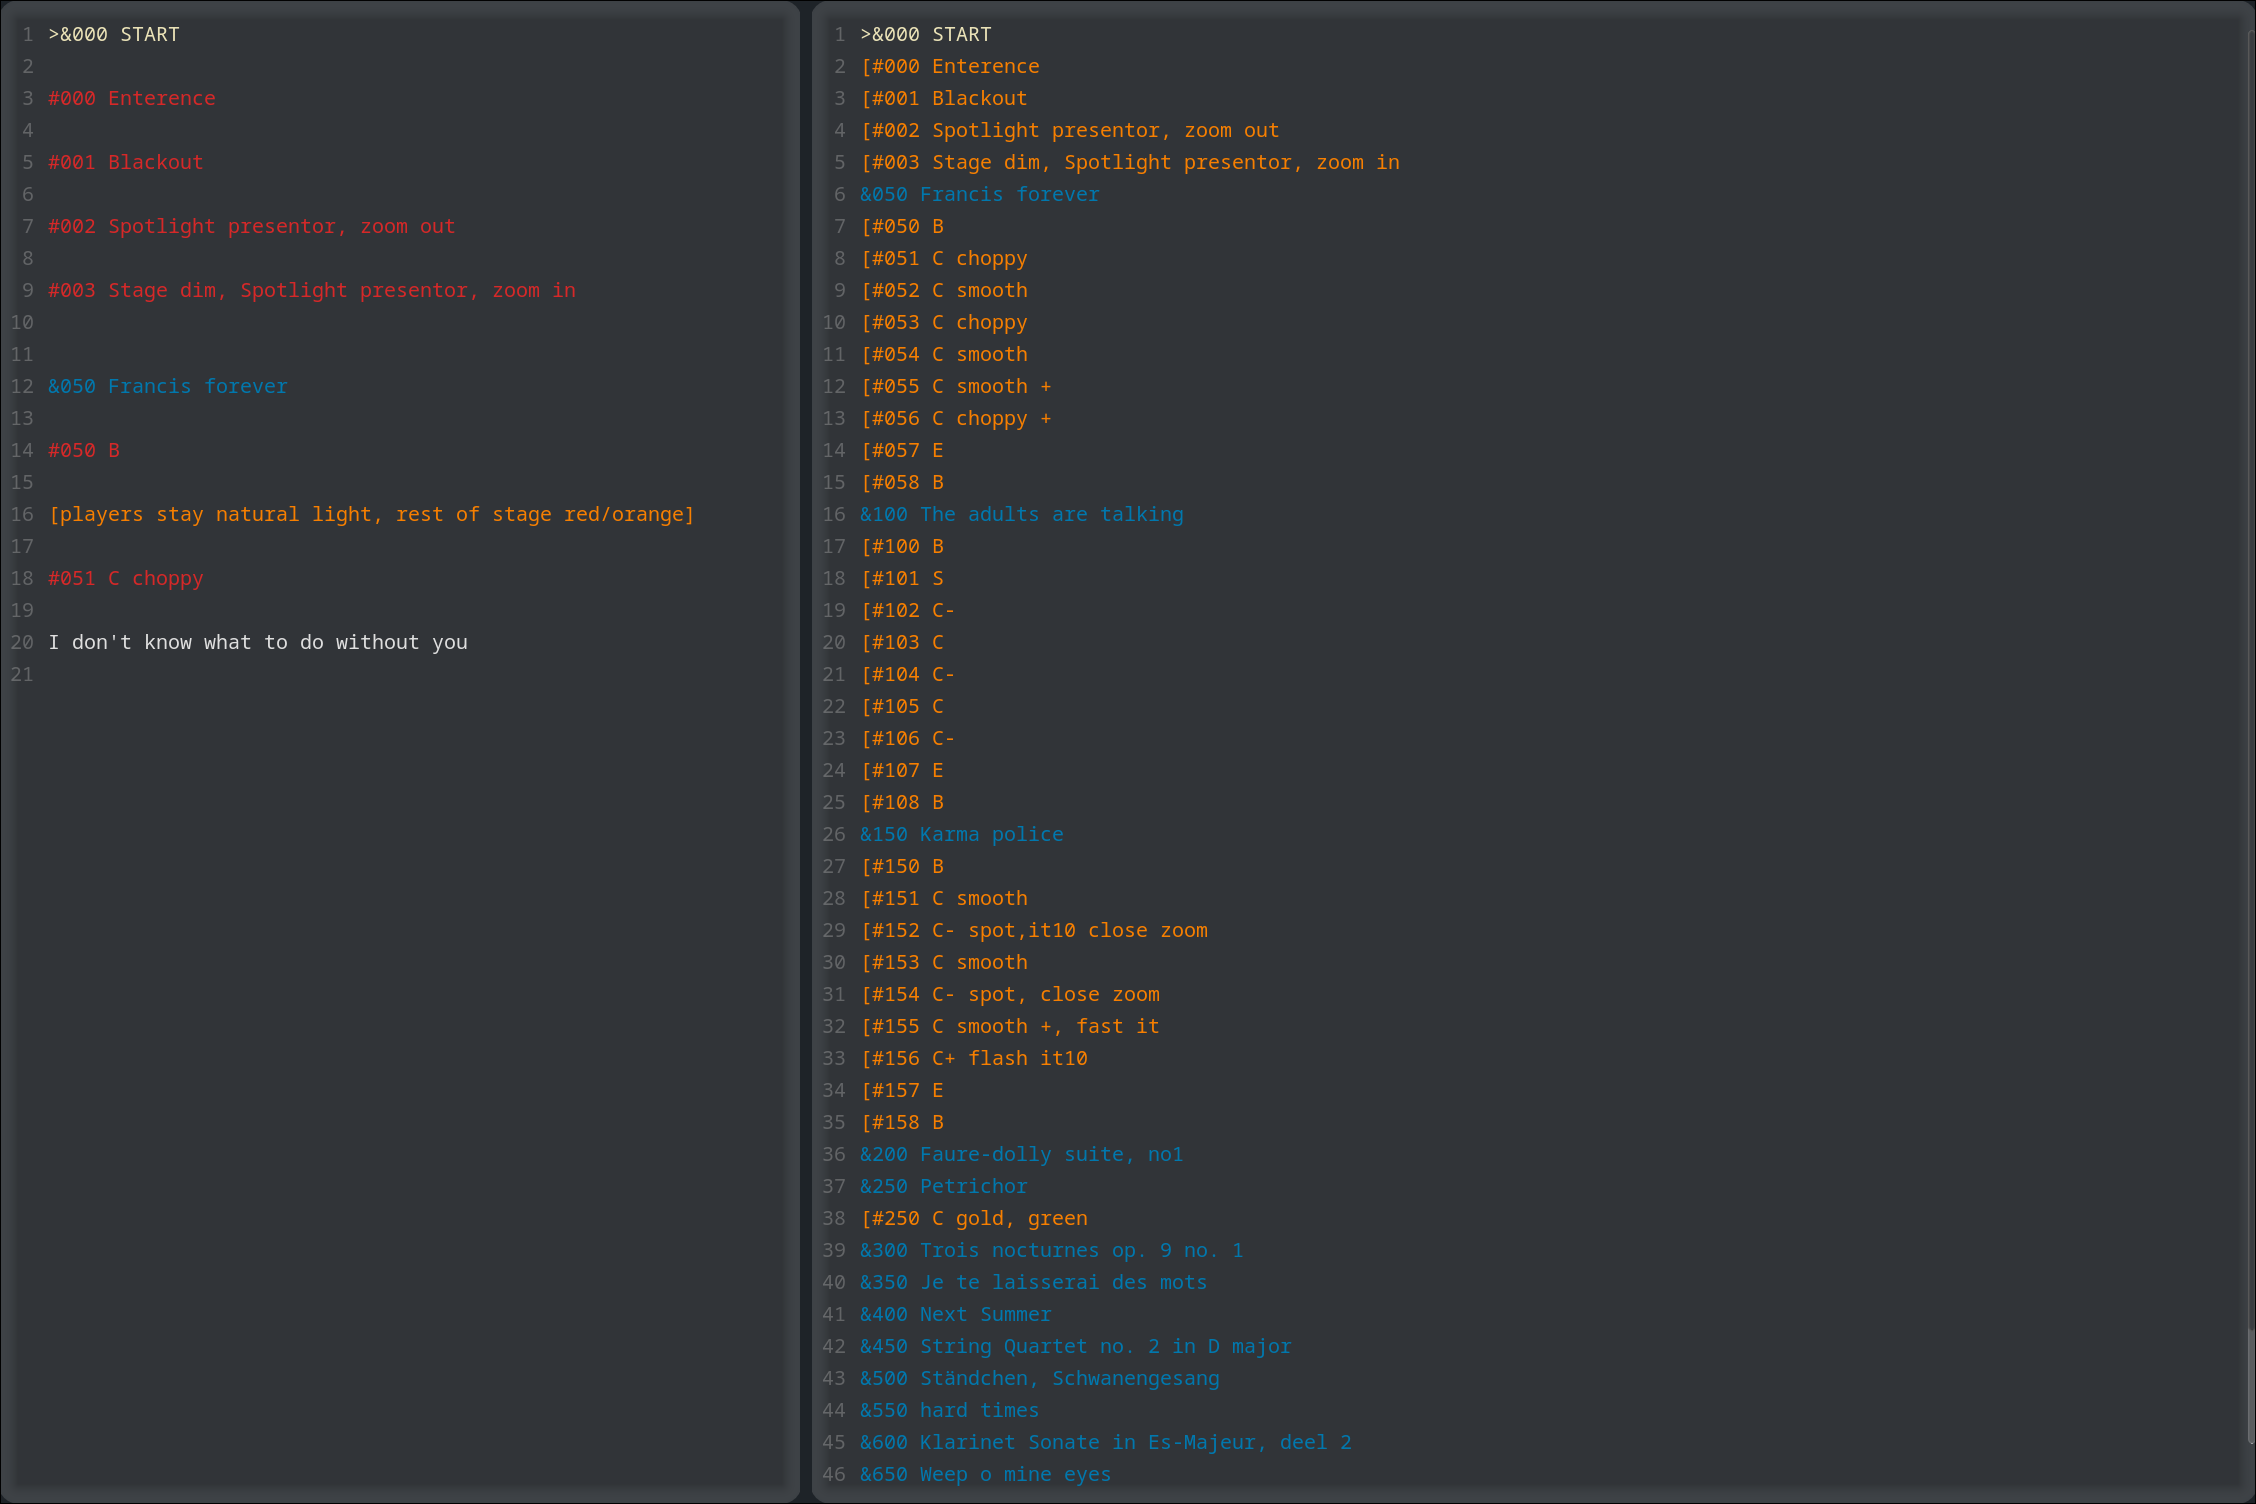Click the &150 Karma police song entry
2256x1504 pixels.
pyautogui.click(x=960, y=834)
